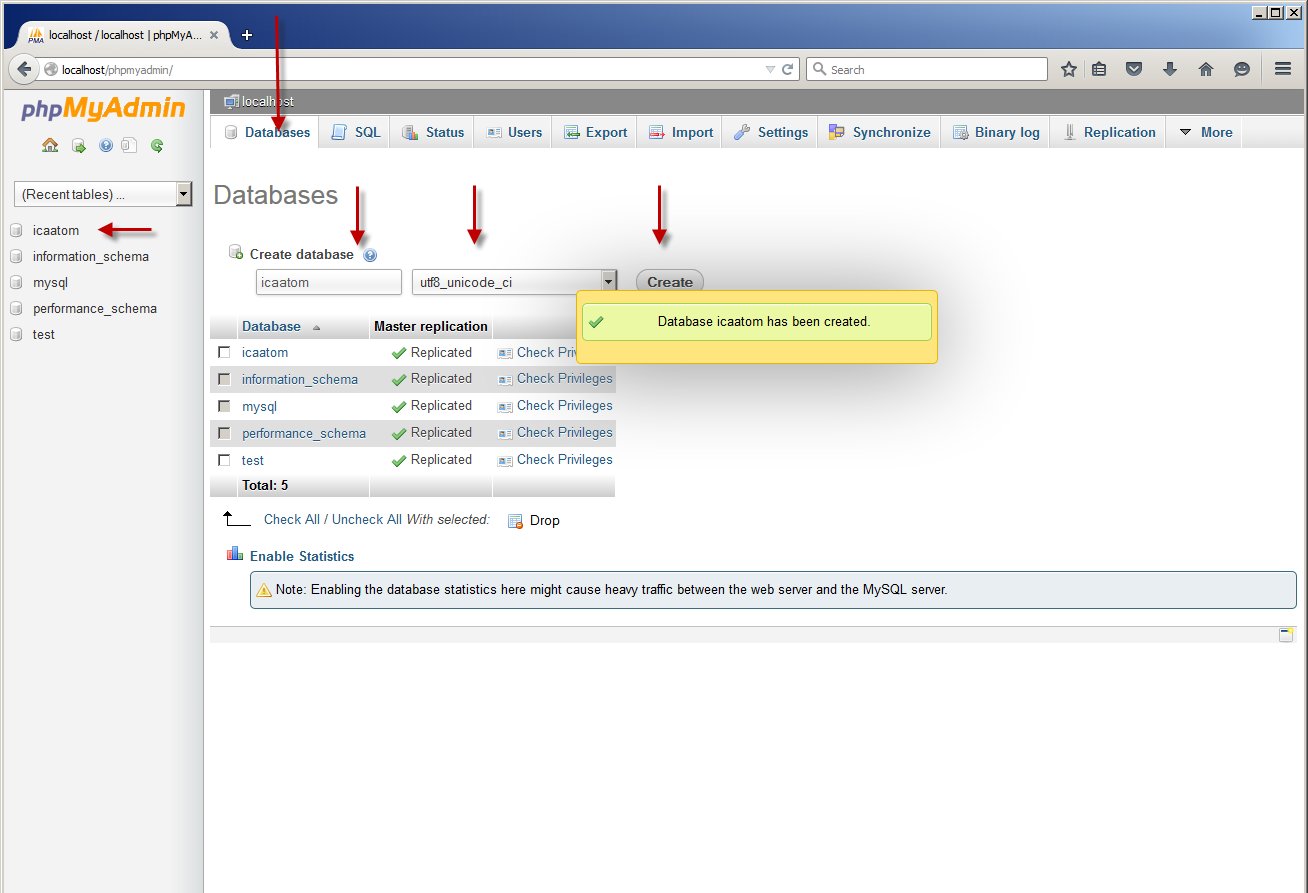The image size is (1308, 893).
Task: Select test in the left navigation list
Action: (44, 335)
